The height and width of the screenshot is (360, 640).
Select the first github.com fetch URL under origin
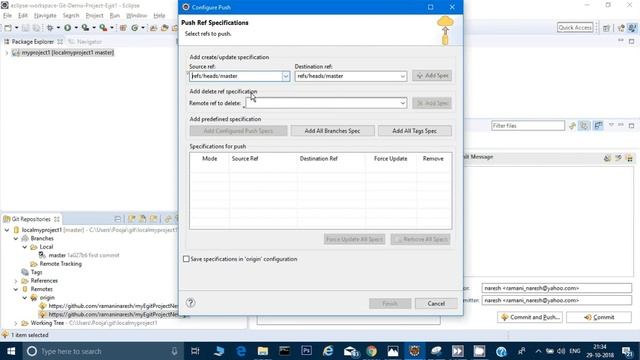109,306
